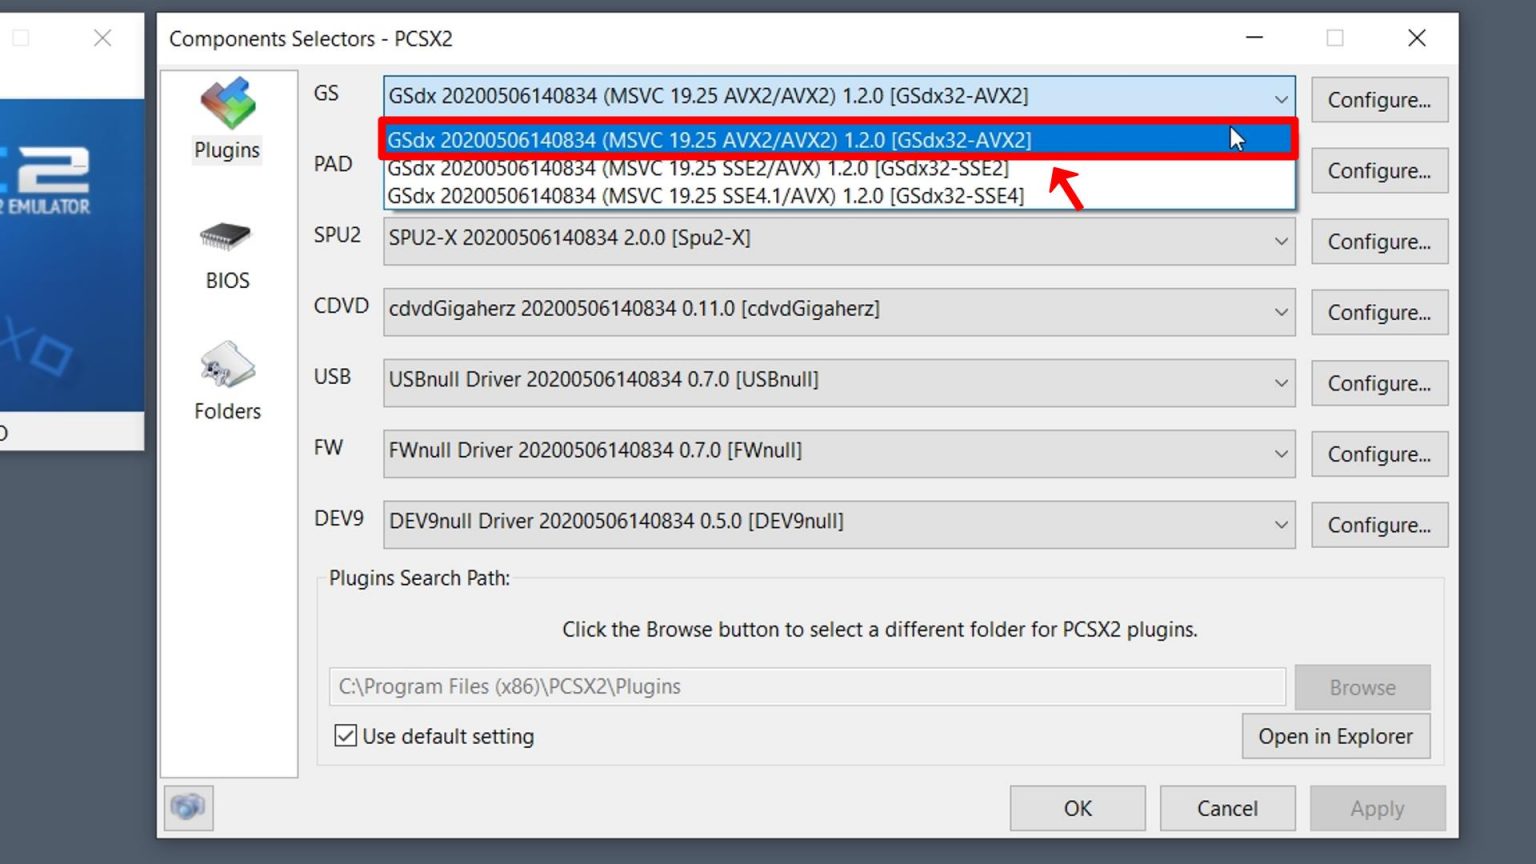The width and height of the screenshot is (1536, 864).
Task: Collapse the GS plugin dropdown
Action: click(839, 98)
